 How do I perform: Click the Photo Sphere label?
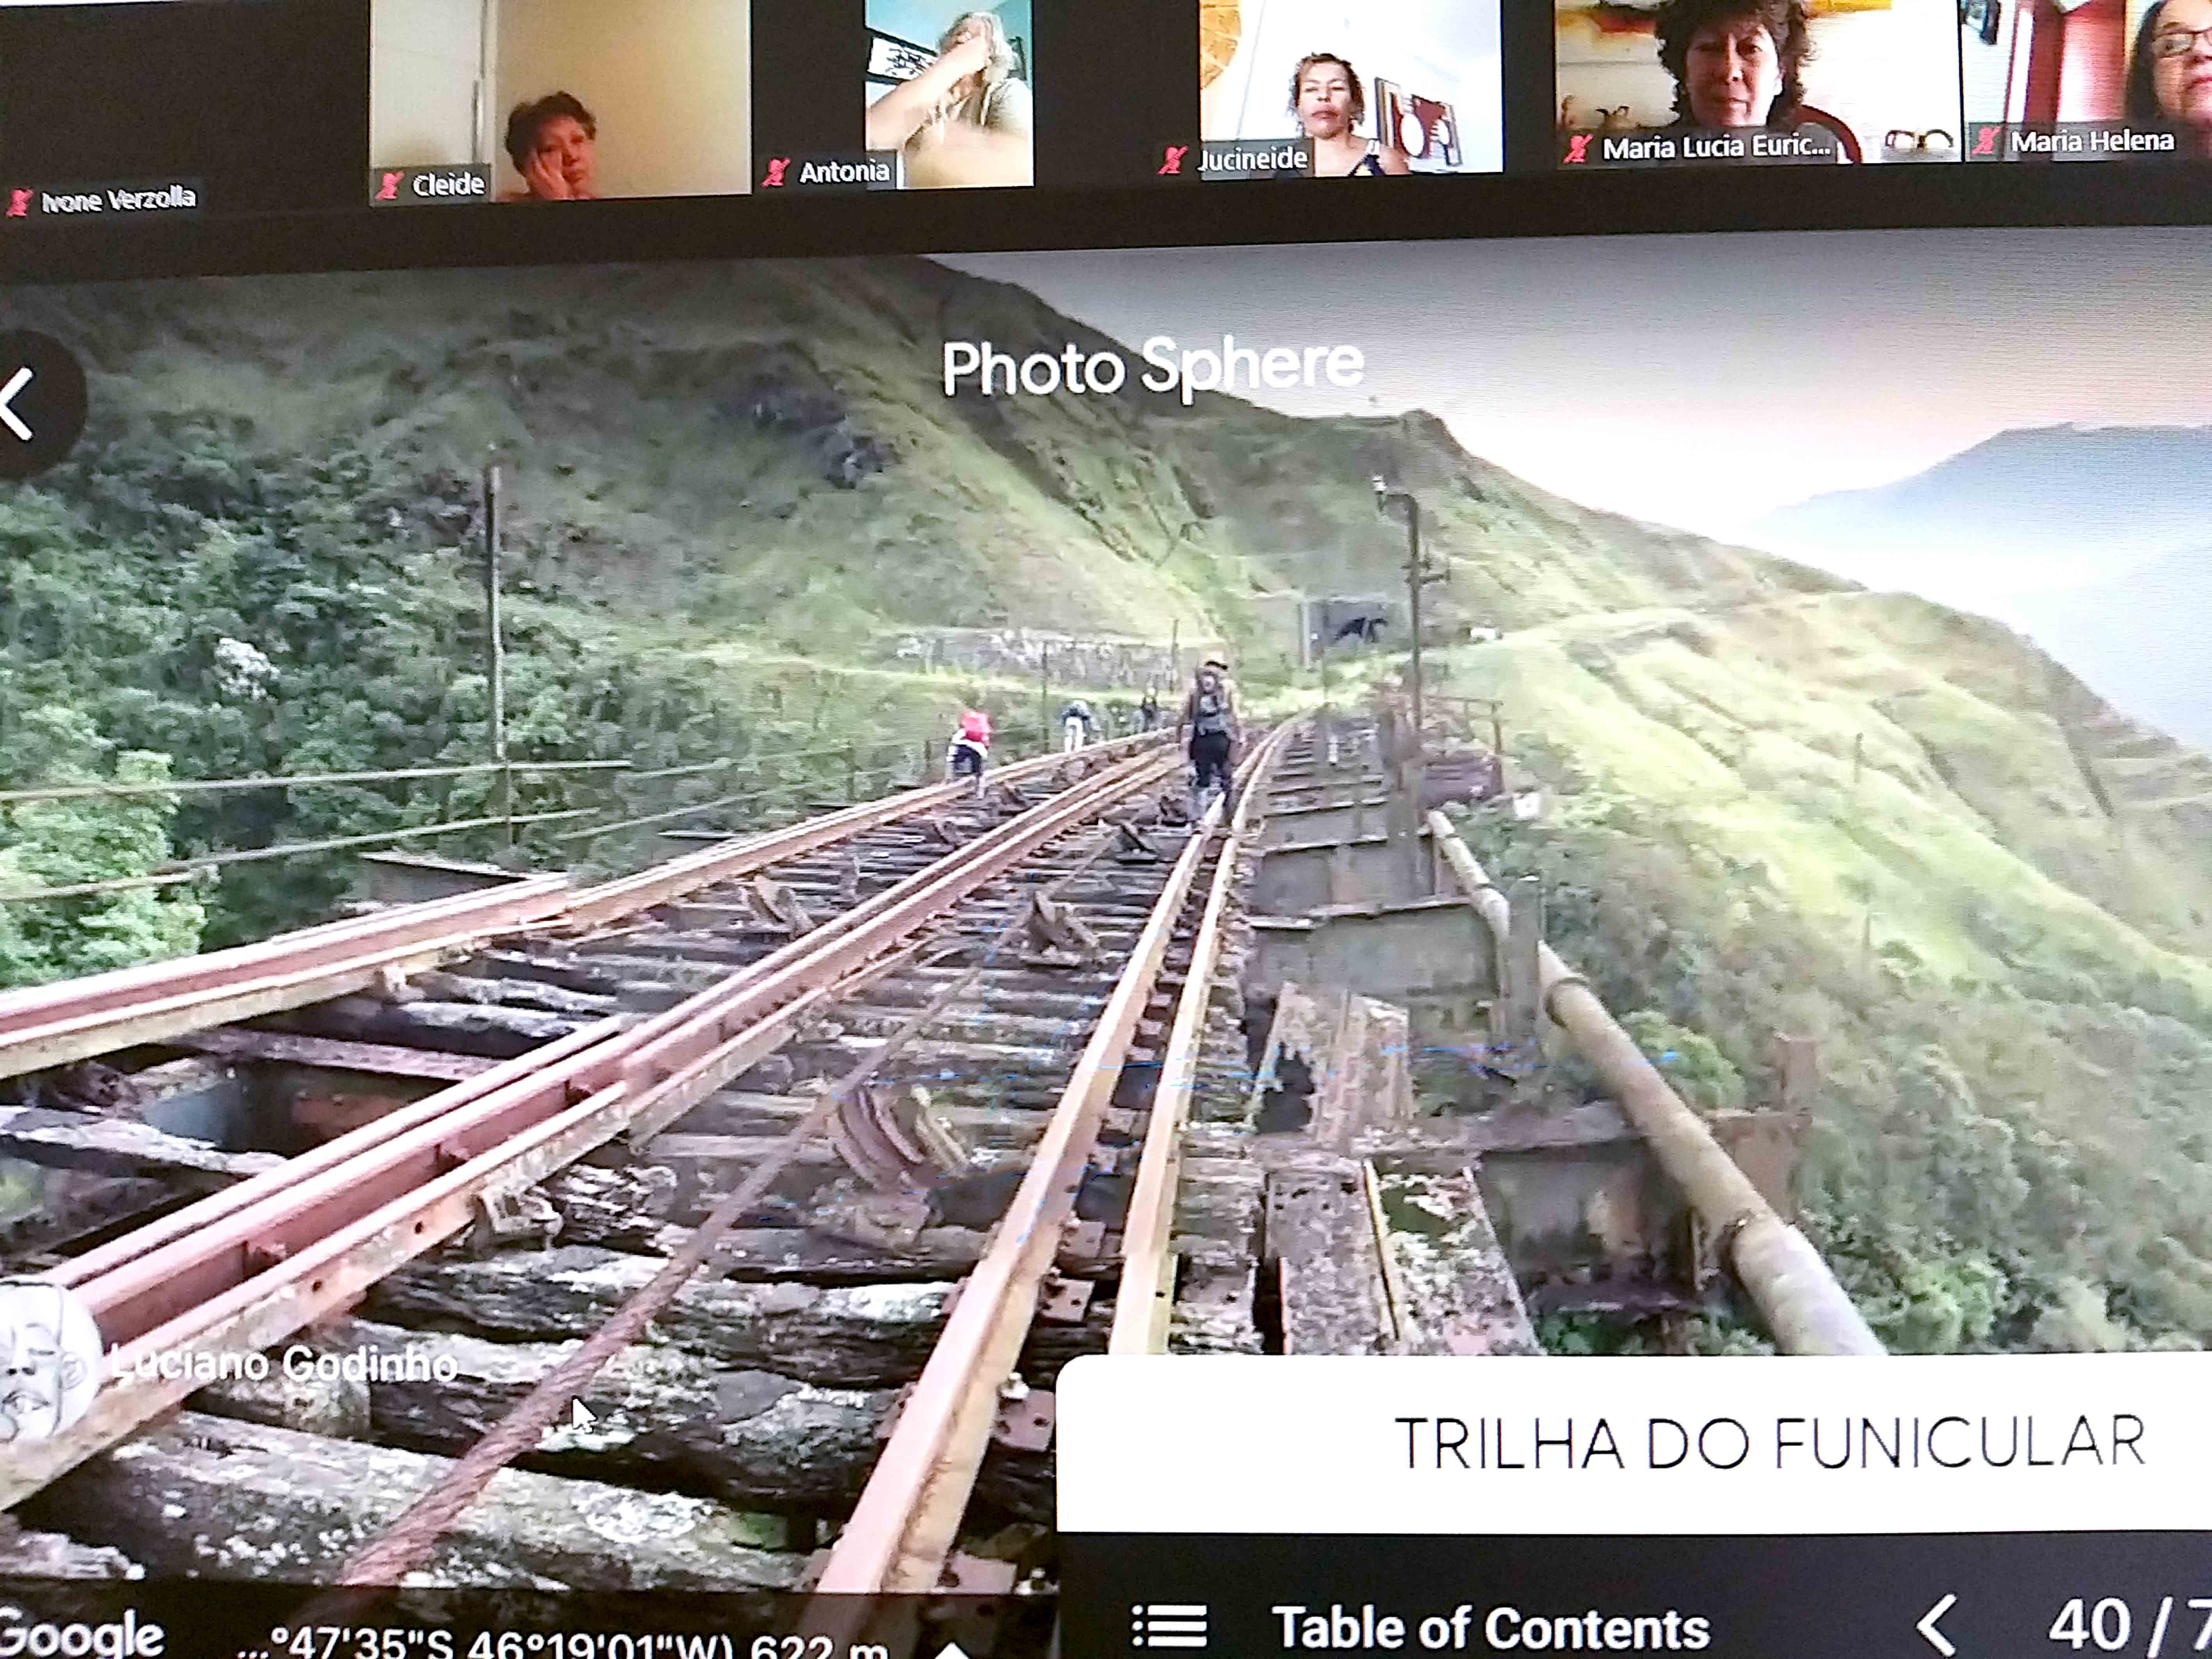(1152, 366)
